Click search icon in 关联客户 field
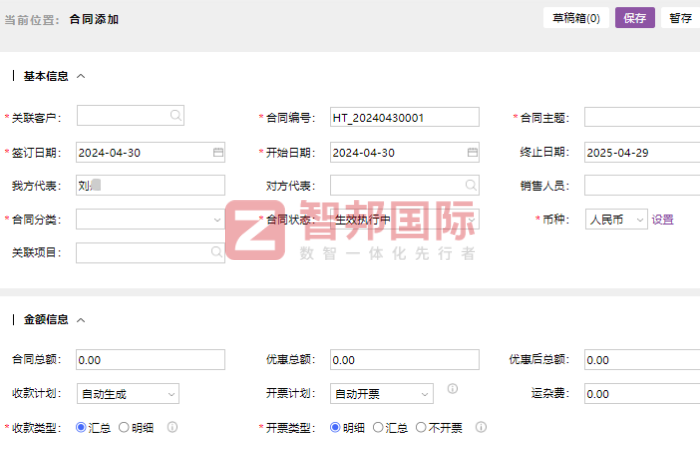The height and width of the screenshot is (460, 700). 176,117
